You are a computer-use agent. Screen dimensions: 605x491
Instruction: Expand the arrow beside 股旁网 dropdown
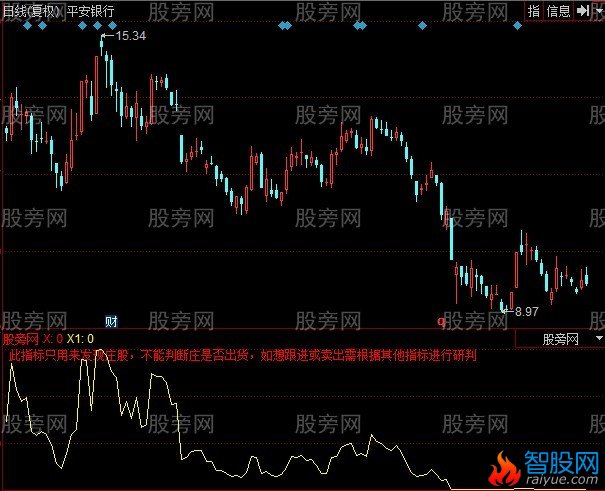point(599,338)
